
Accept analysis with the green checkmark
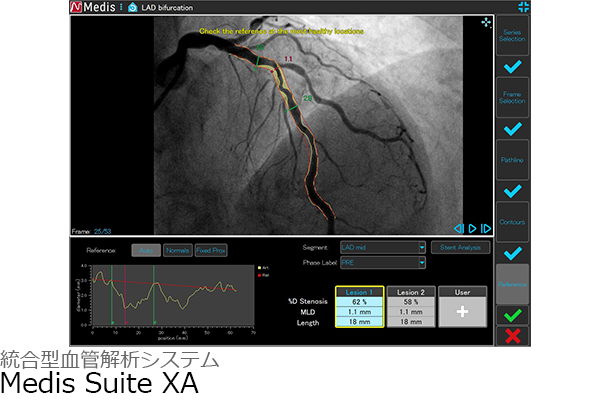(x=512, y=315)
